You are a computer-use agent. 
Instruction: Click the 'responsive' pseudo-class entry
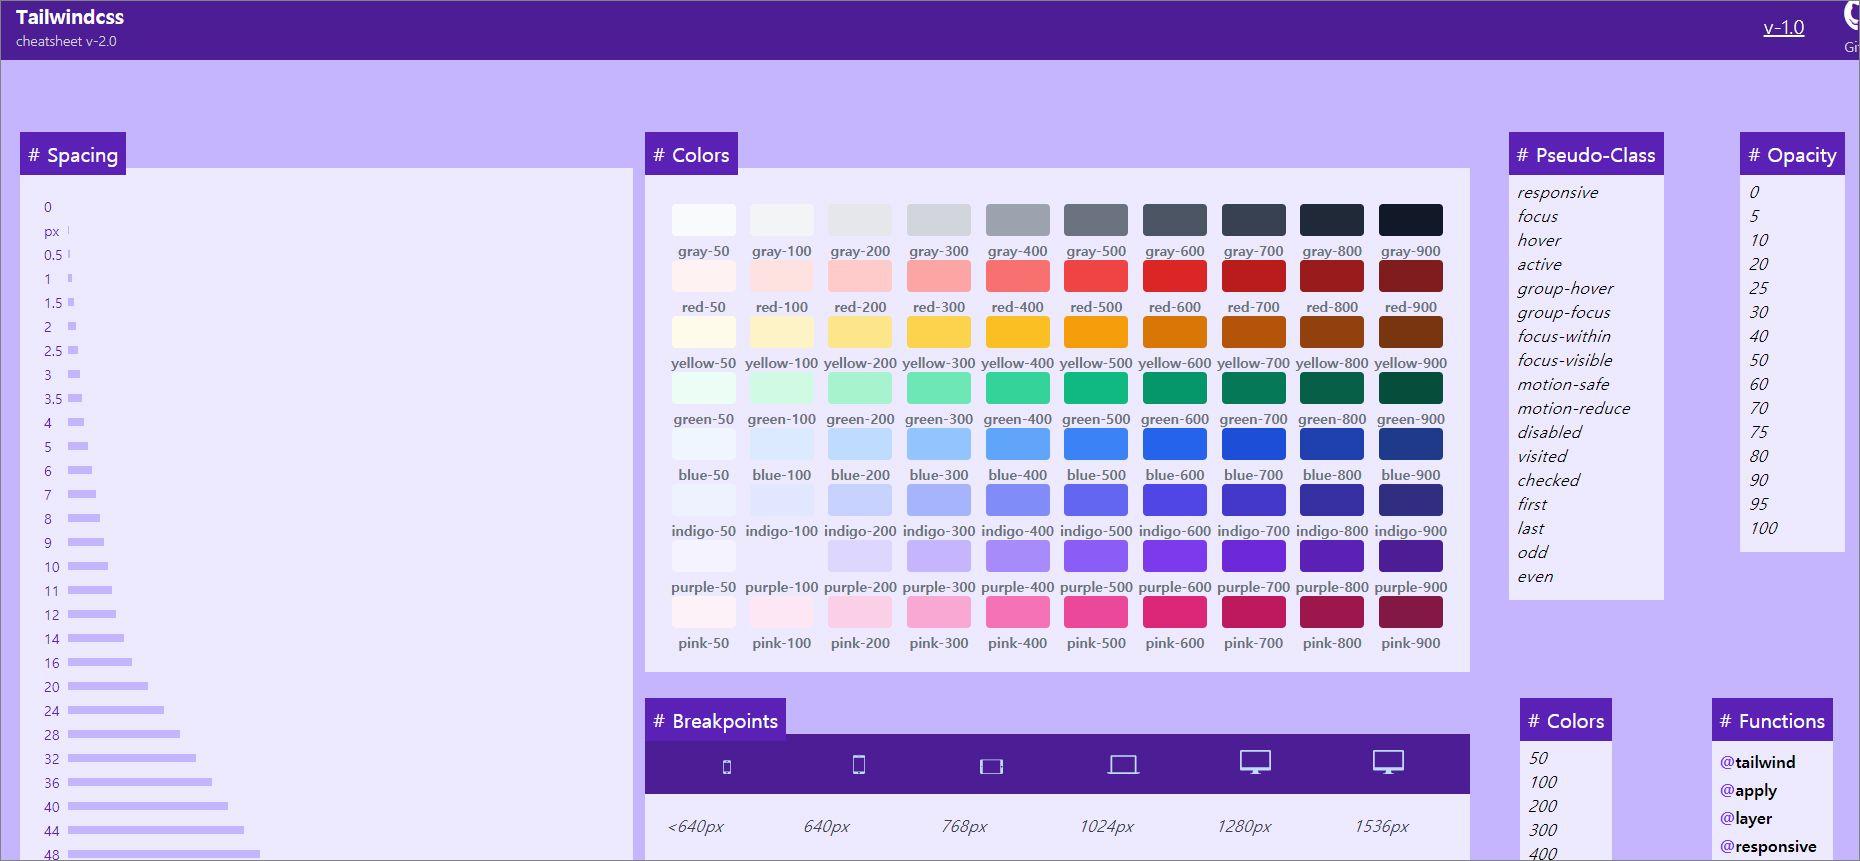[1557, 192]
